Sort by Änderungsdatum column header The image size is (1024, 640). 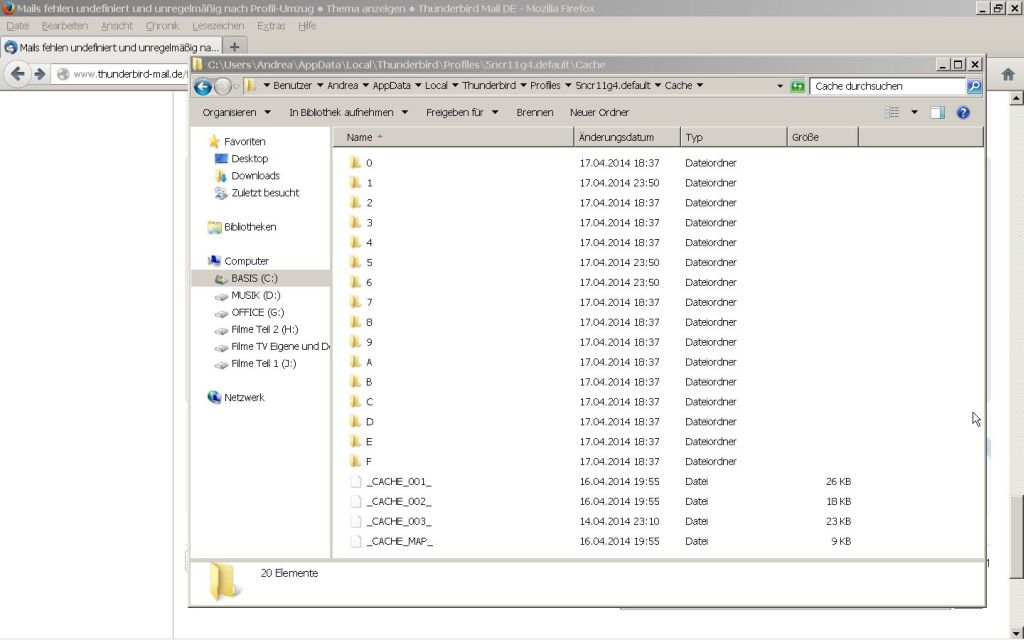click(616, 137)
